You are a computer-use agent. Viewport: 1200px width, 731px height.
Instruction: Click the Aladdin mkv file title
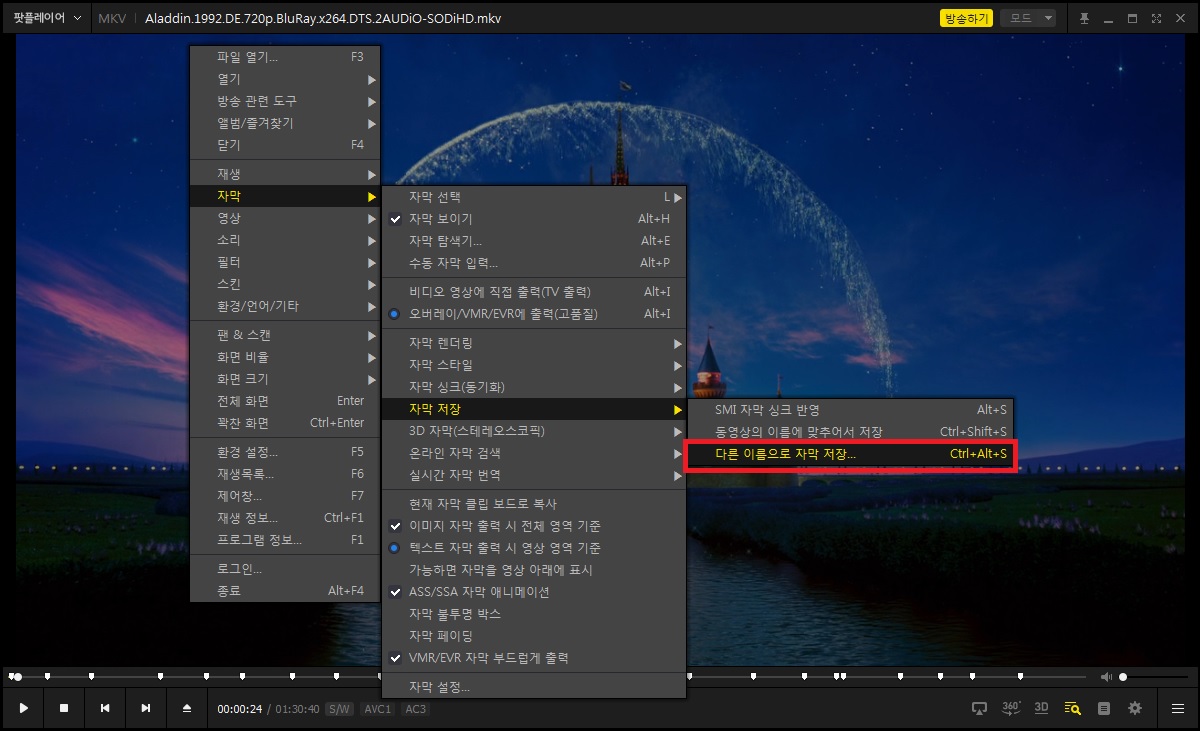click(323, 18)
